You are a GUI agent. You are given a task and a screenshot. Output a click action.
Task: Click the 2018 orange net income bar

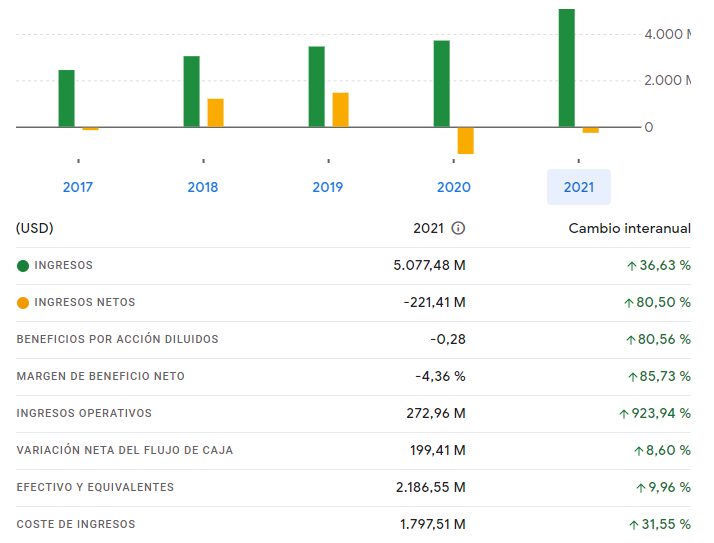coord(215,113)
